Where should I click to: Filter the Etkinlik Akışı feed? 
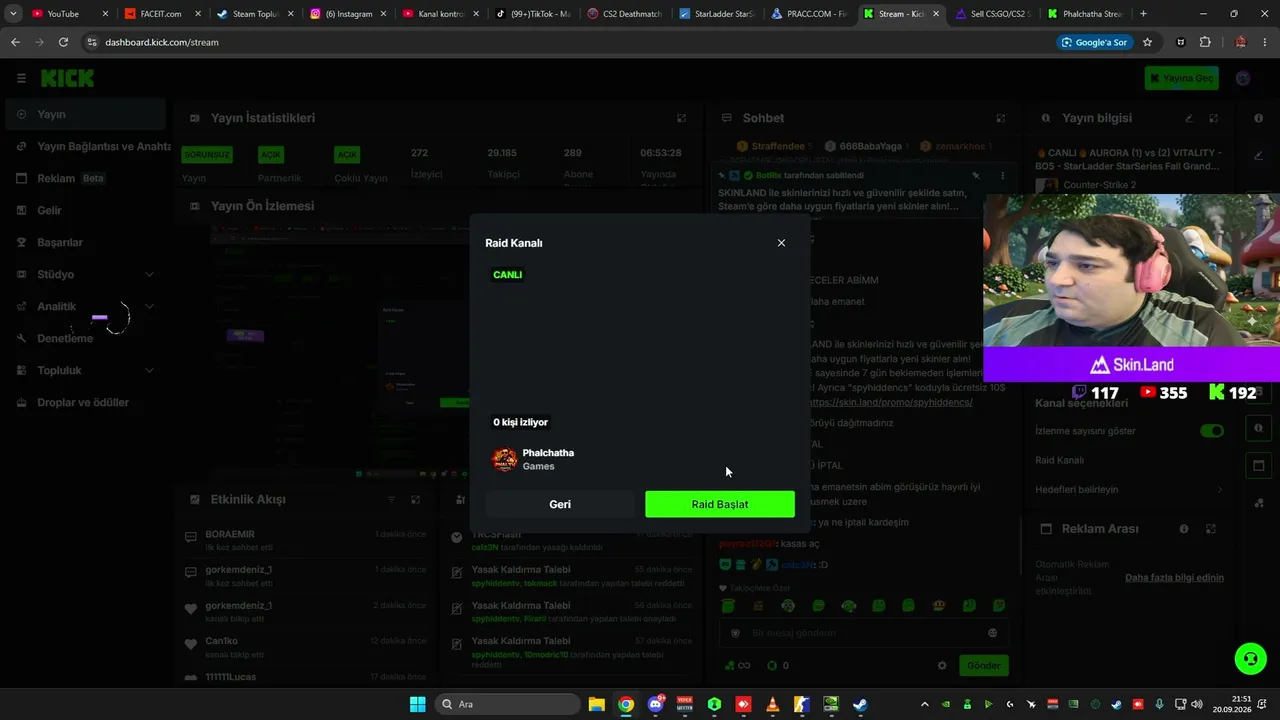(x=391, y=500)
